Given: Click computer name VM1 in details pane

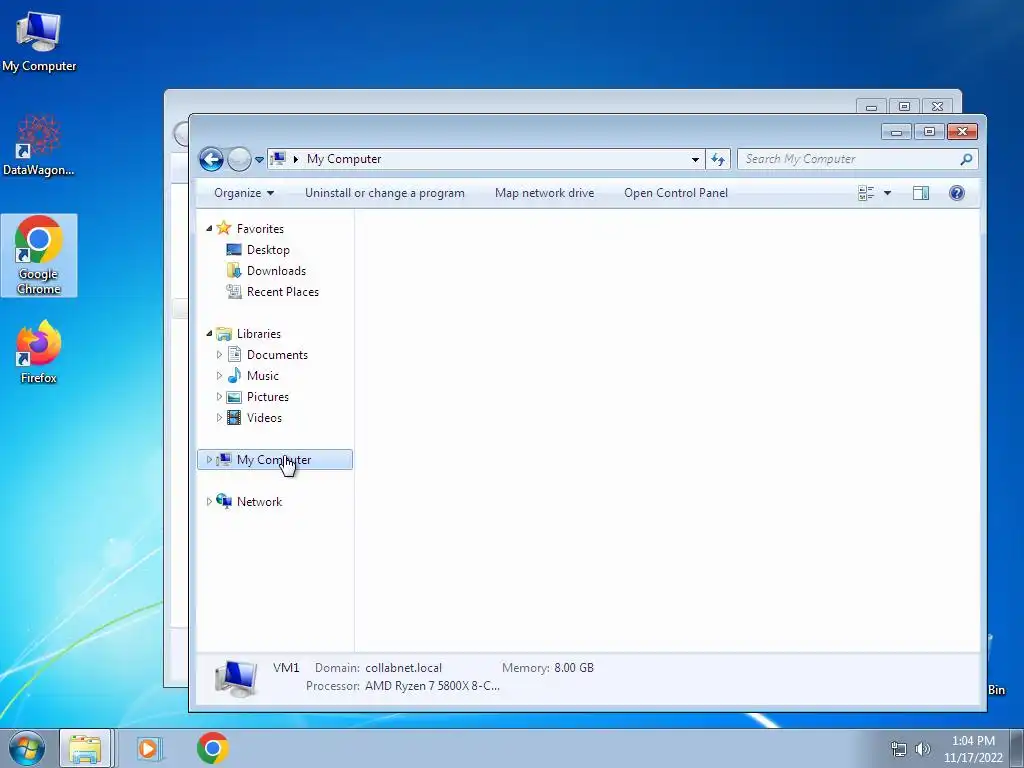Looking at the screenshot, I should point(286,667).
